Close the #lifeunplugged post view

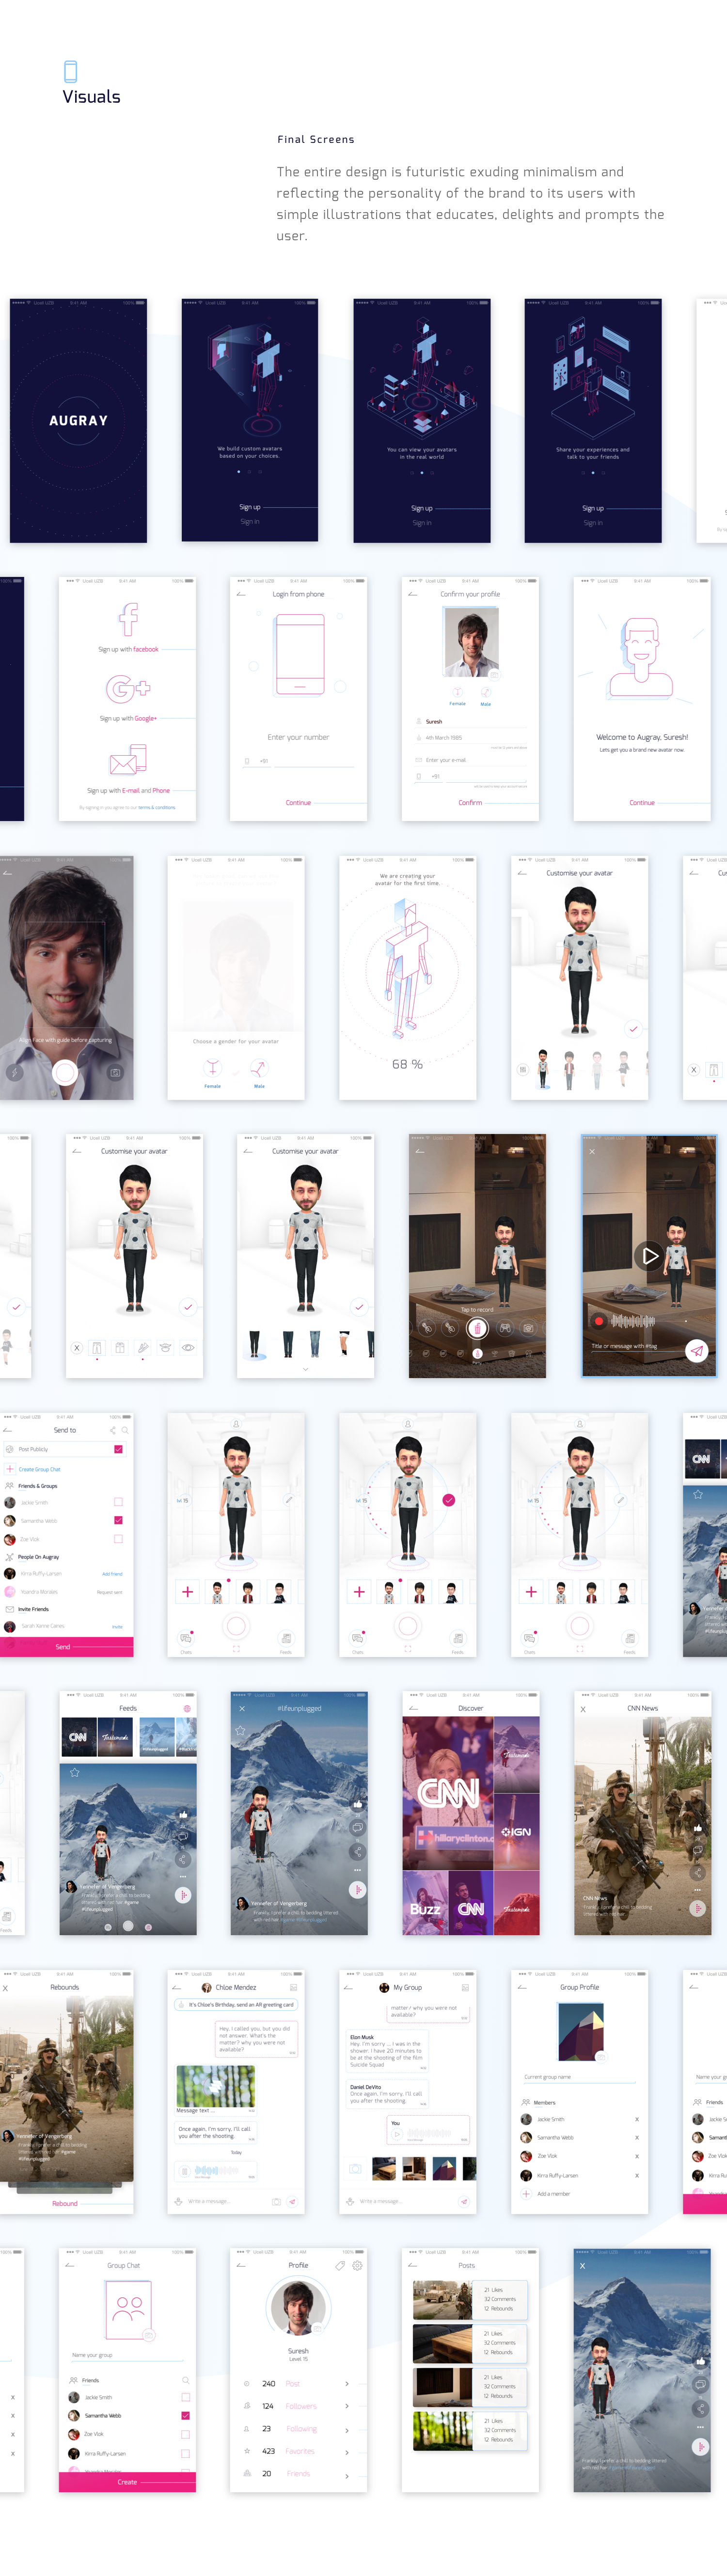click(241, 1708)
